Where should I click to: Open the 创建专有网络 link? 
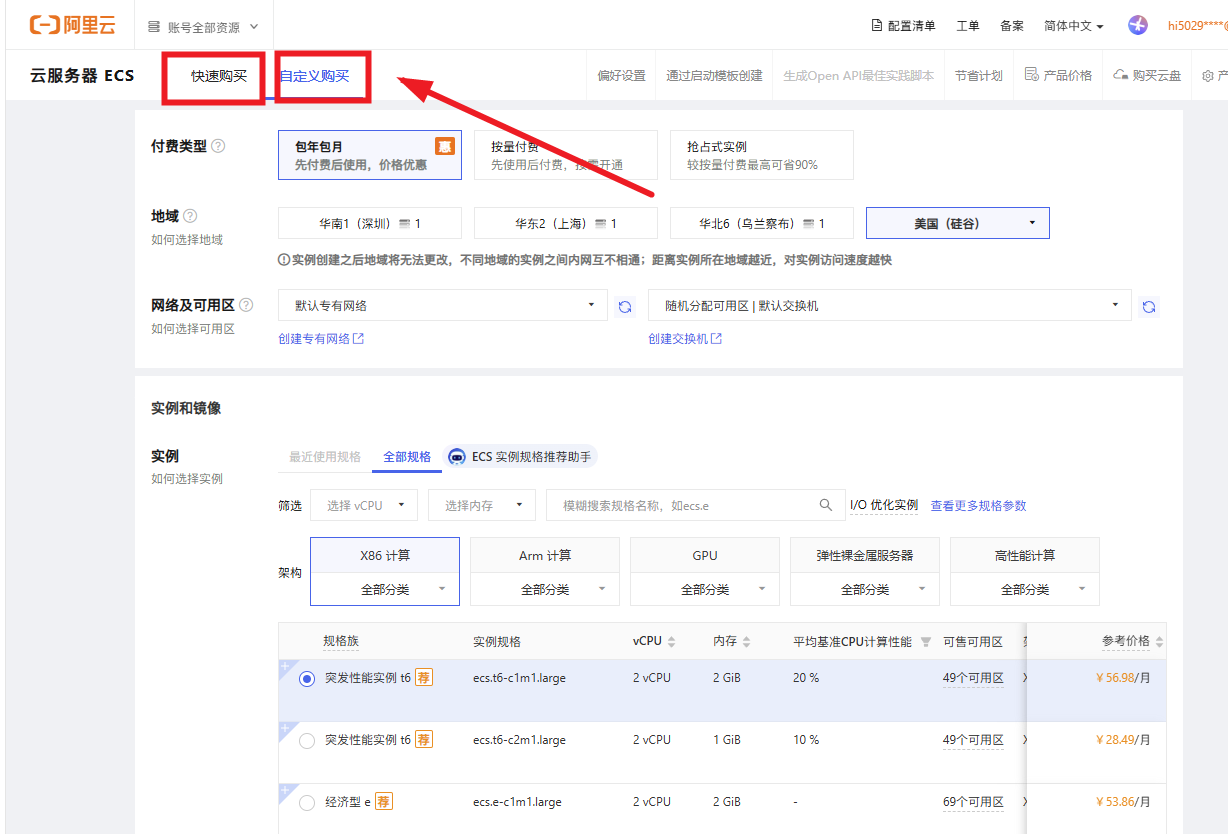click(x=320, y=339)
